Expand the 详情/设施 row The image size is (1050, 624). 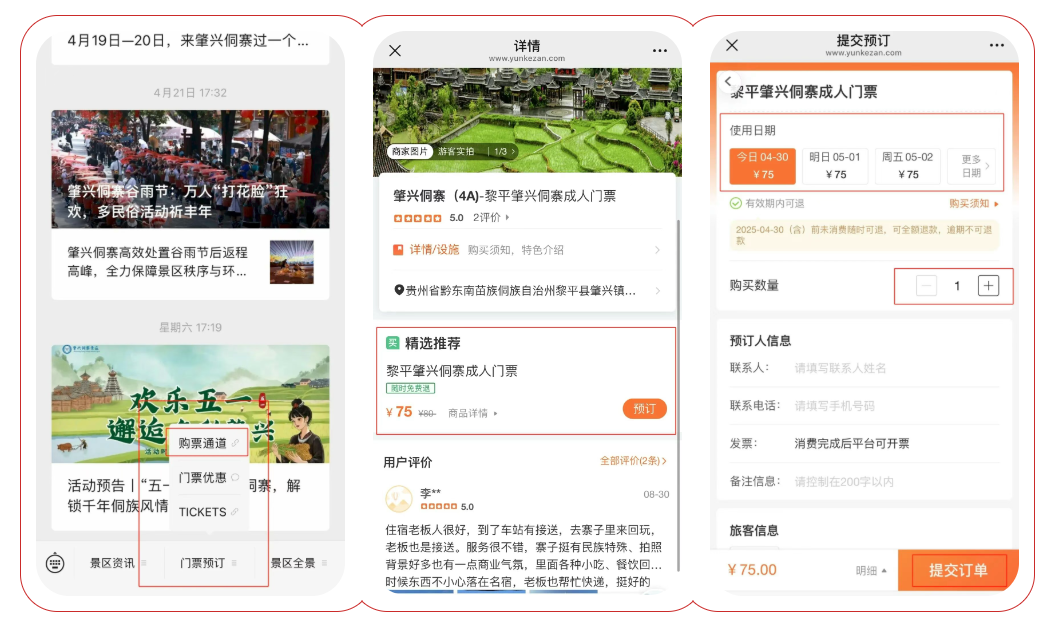526,250
